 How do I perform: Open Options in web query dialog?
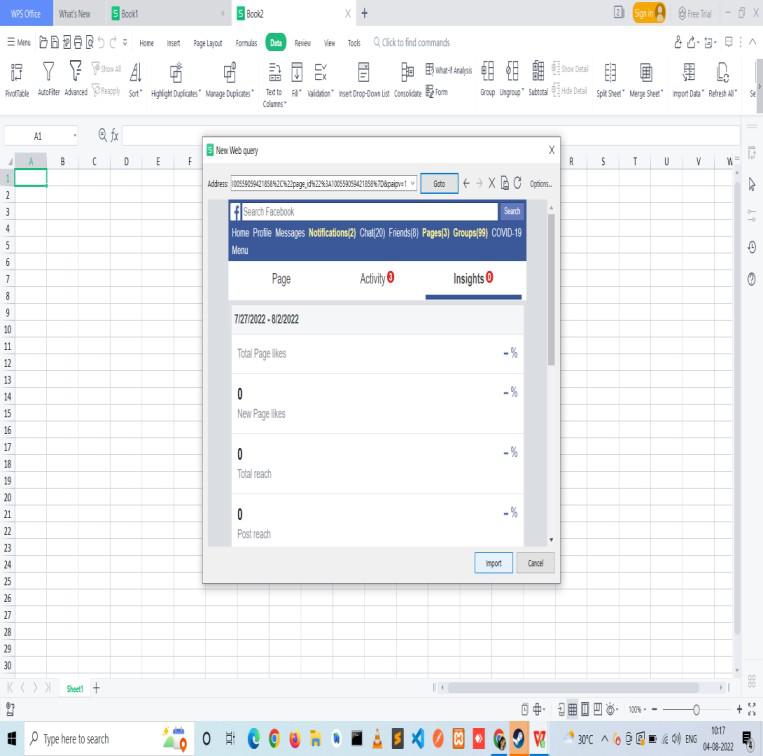click(x=540, y=184)
